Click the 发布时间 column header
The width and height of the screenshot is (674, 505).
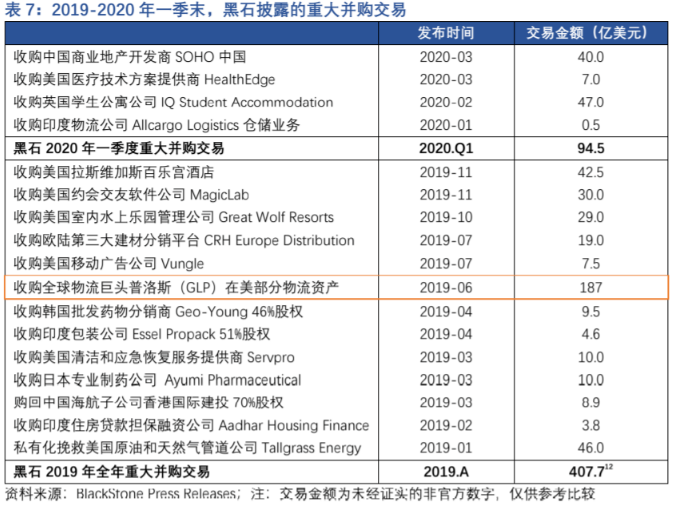coord(446,33)
